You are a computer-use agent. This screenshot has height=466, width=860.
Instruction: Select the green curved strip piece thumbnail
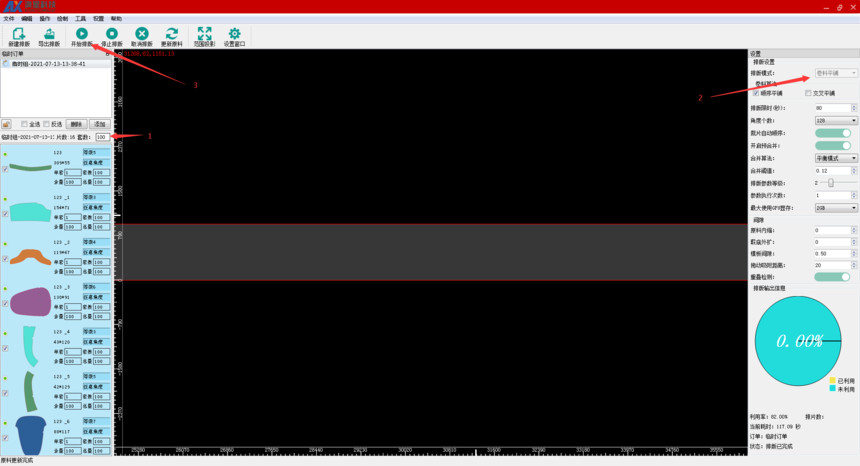point(30,167)
